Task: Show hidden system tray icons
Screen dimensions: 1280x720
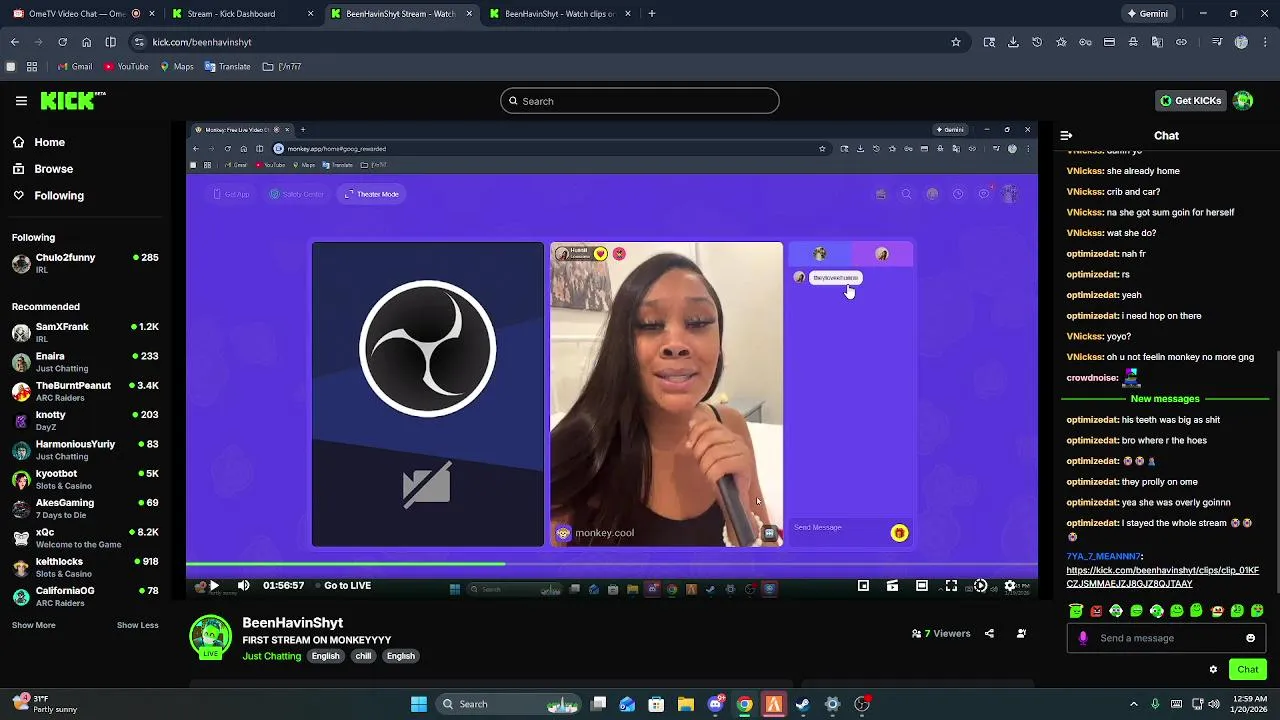Action: tap(1133, 704)
